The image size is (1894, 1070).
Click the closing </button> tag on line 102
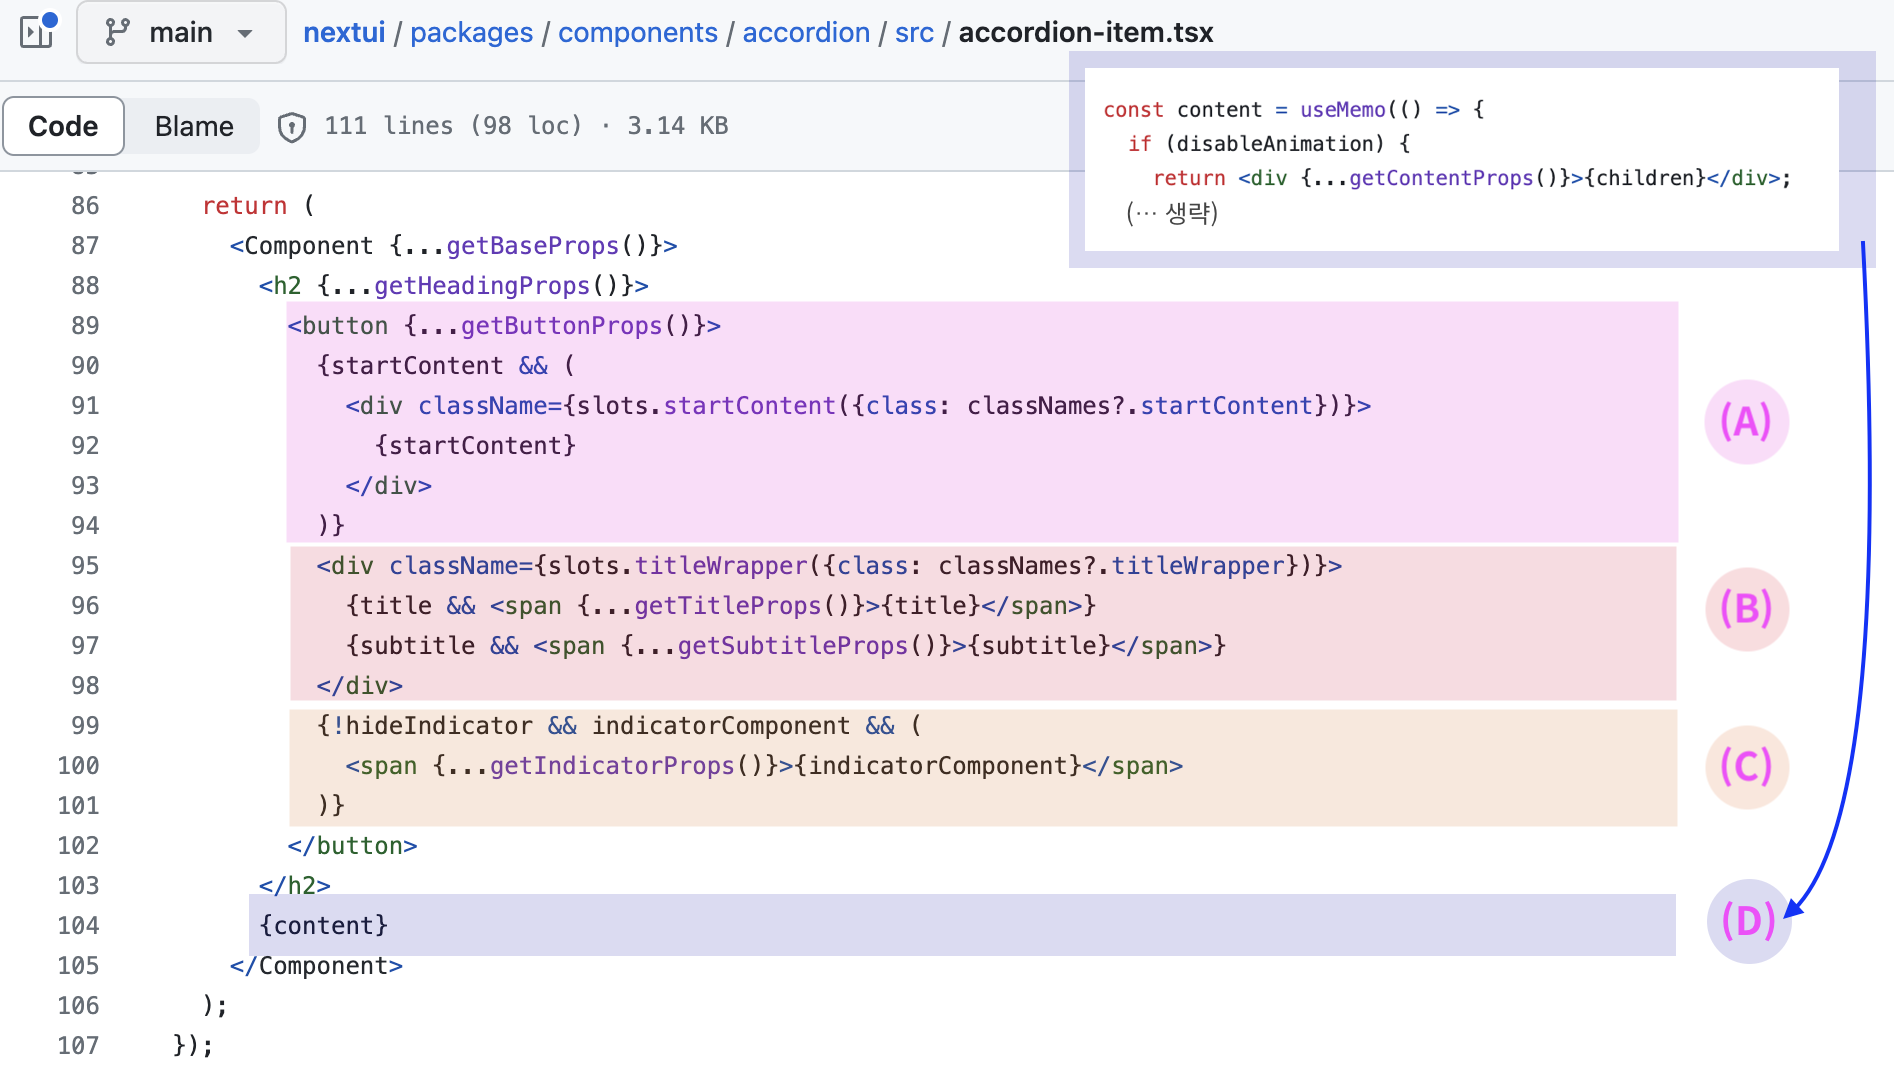point(352,846)
